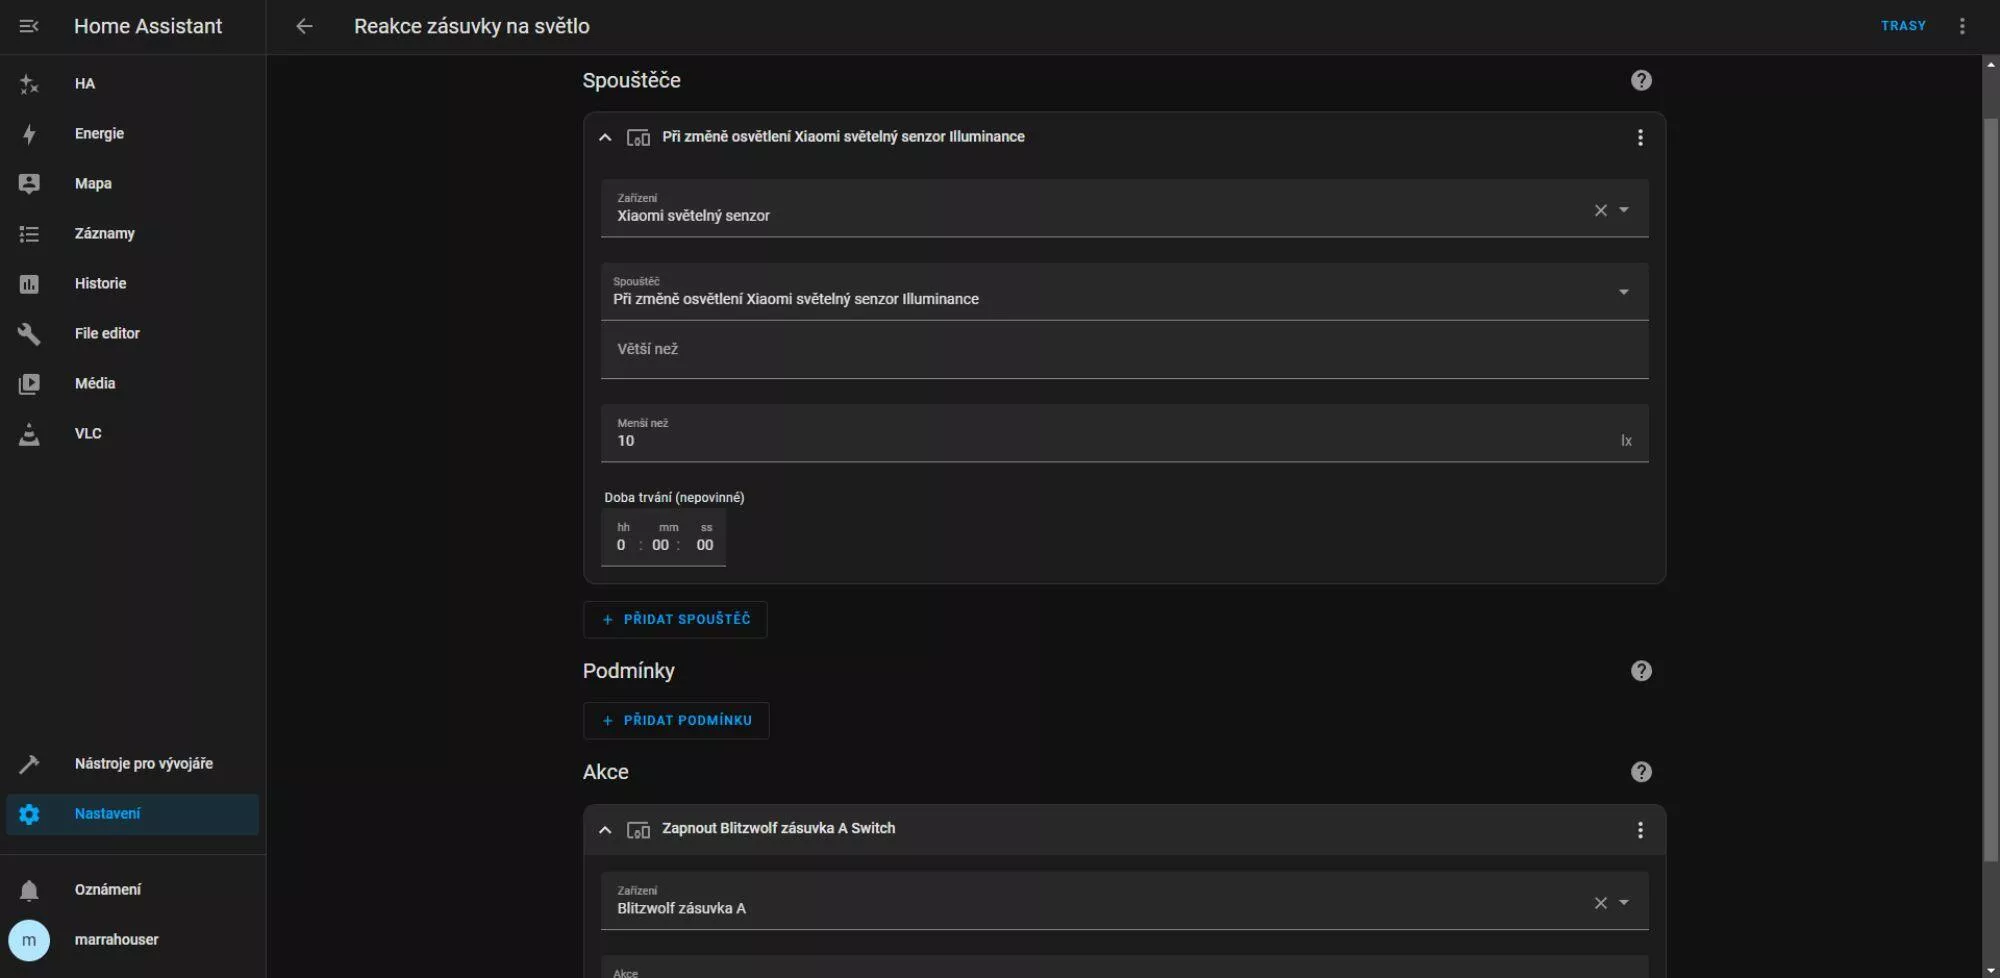Screen dimensions: 2000x978
Task: Focus the Menší než field with value 10
Action: point(1124,433)
